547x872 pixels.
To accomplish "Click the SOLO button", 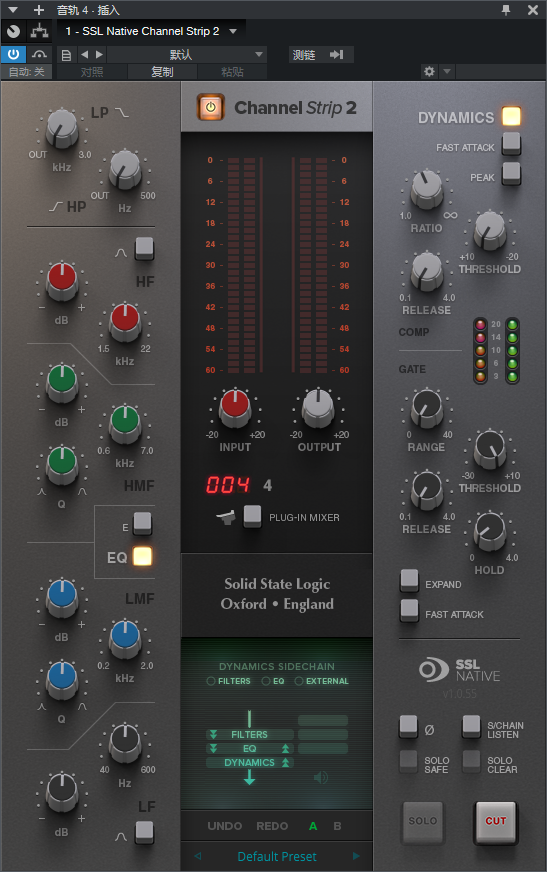I will tap(423, 821).
